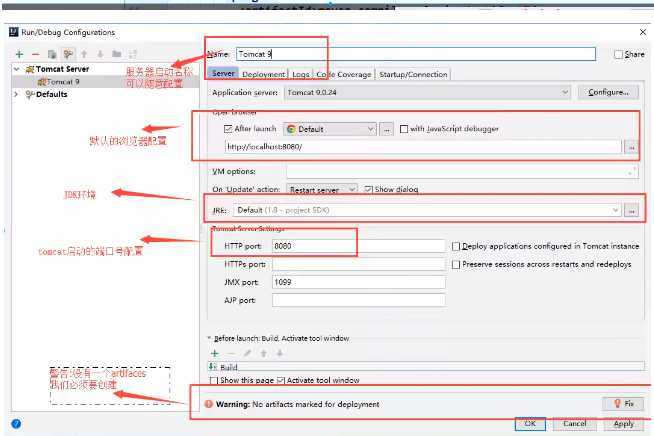Edit the before-launch task with pencil icon
654x436 pixels.
(247, 353)
